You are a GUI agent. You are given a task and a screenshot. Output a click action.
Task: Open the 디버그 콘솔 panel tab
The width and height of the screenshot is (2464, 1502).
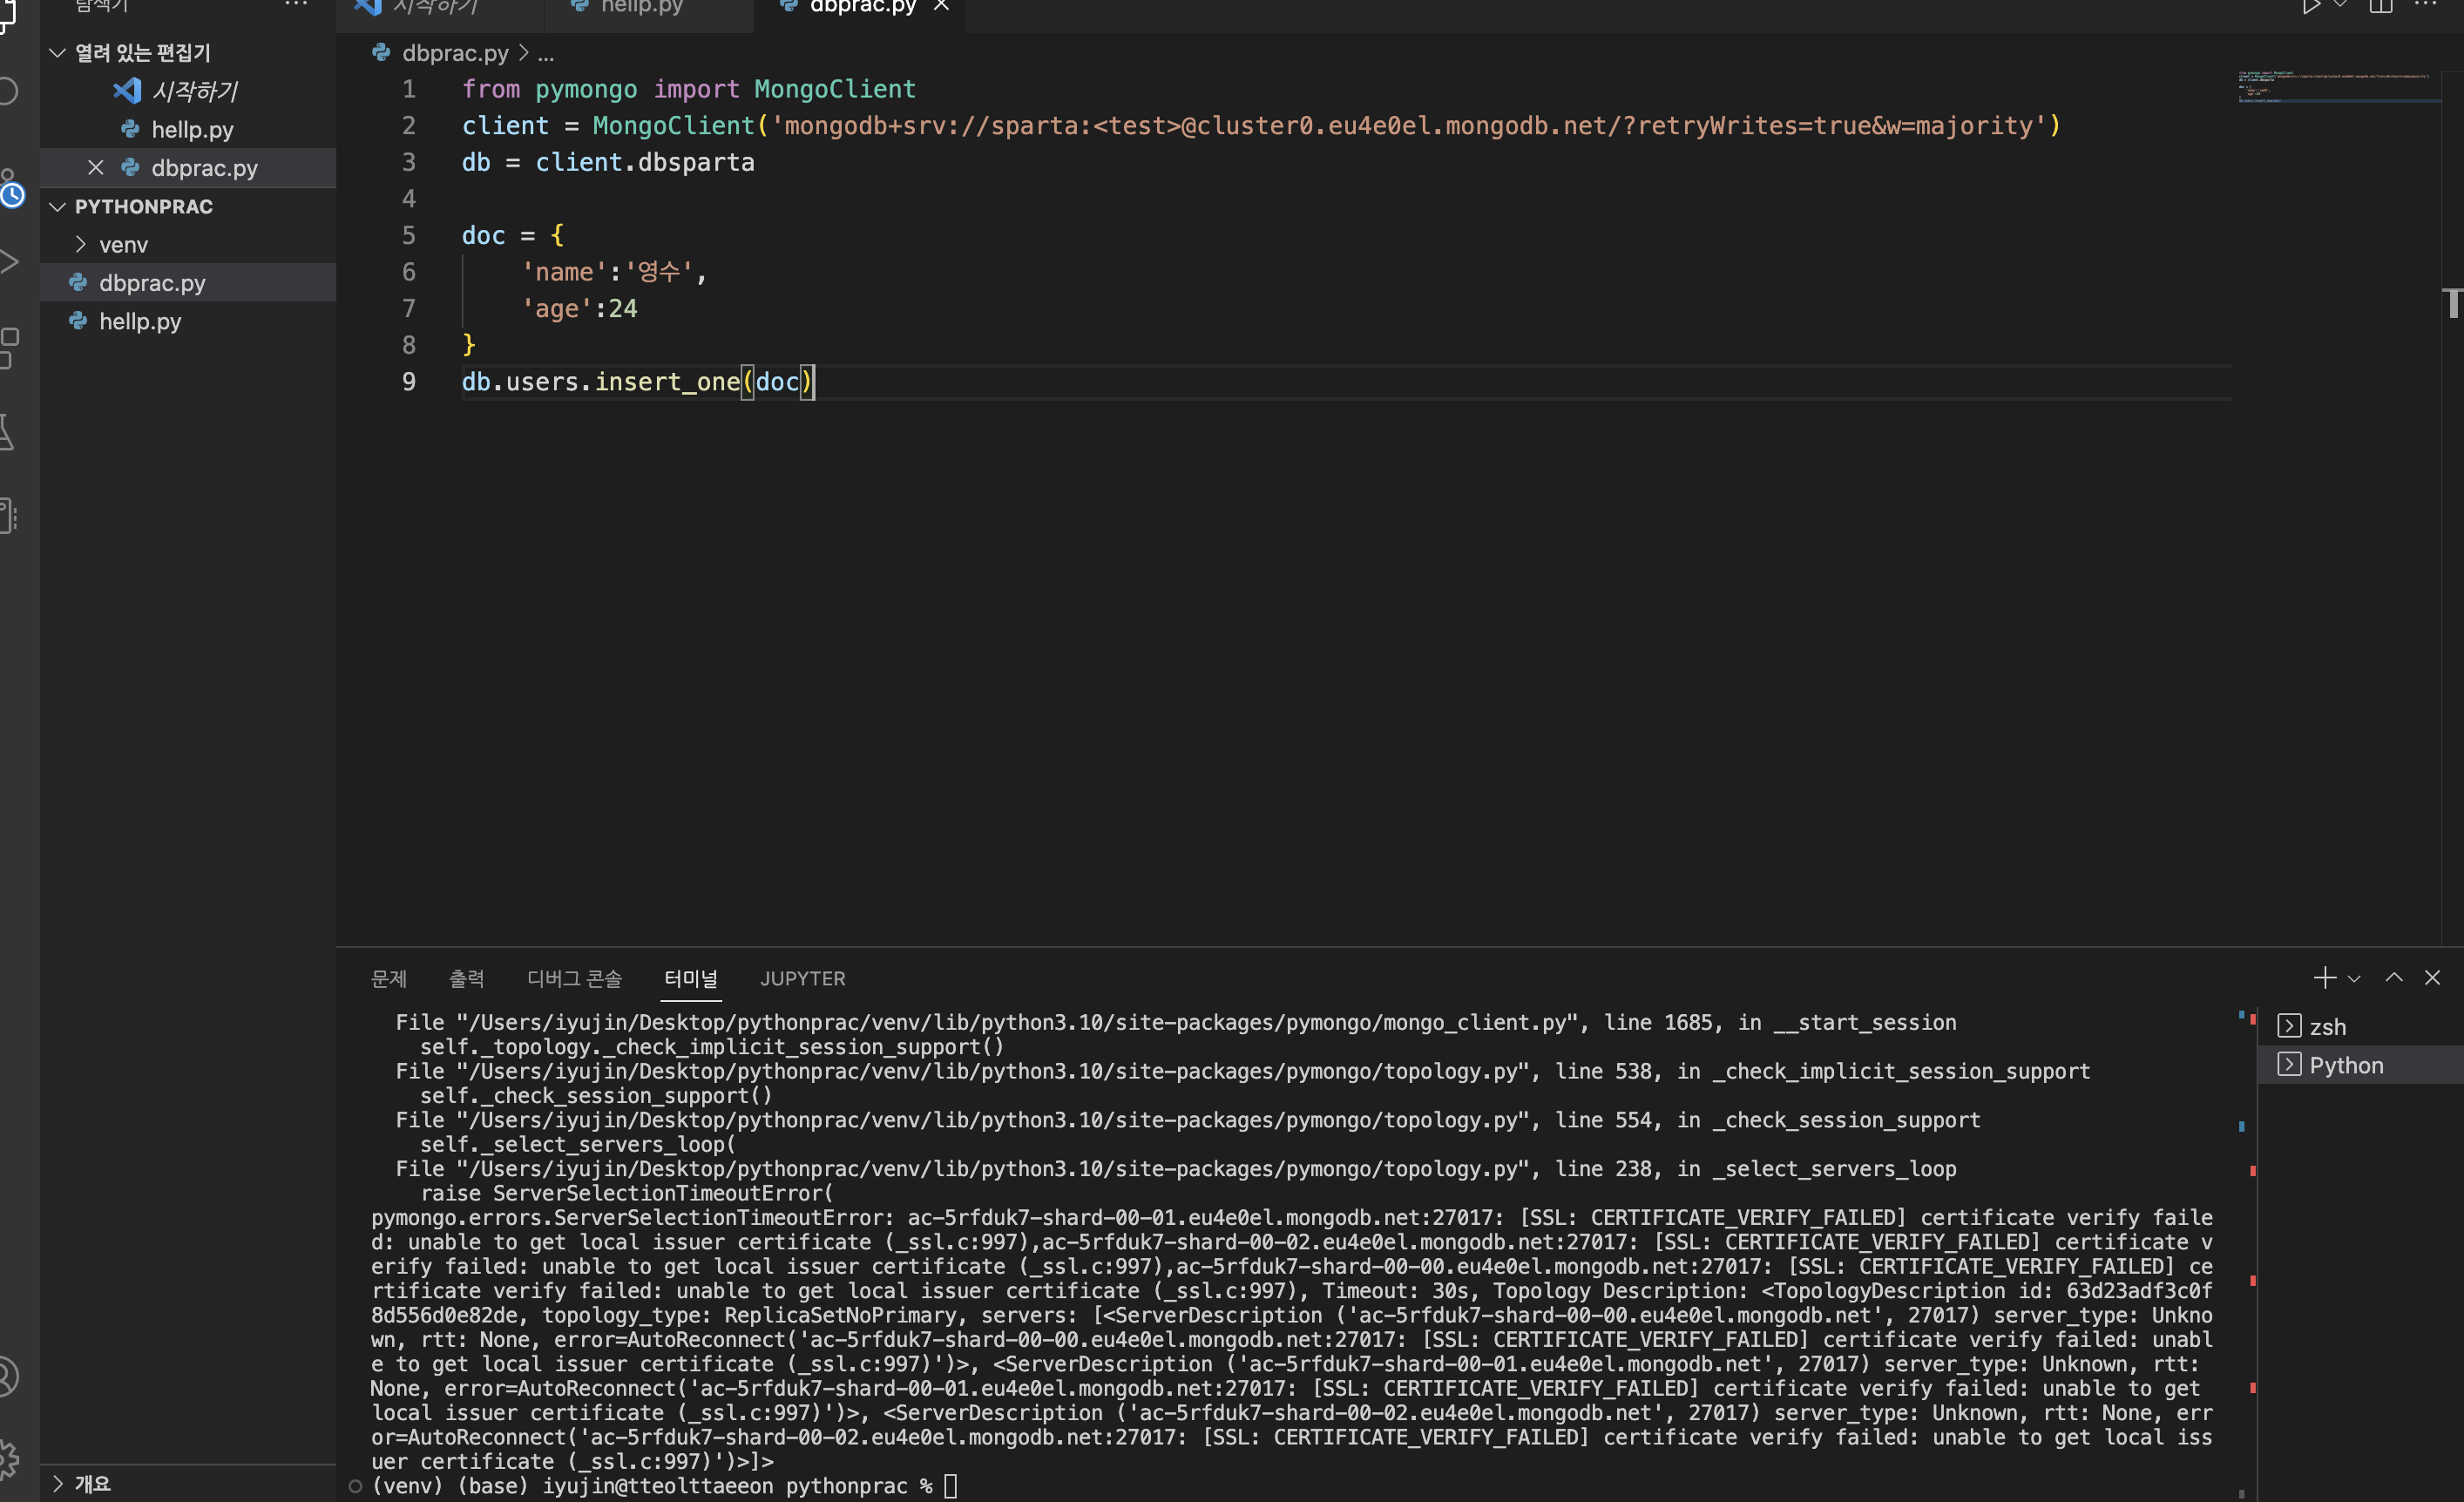point(574,978)
